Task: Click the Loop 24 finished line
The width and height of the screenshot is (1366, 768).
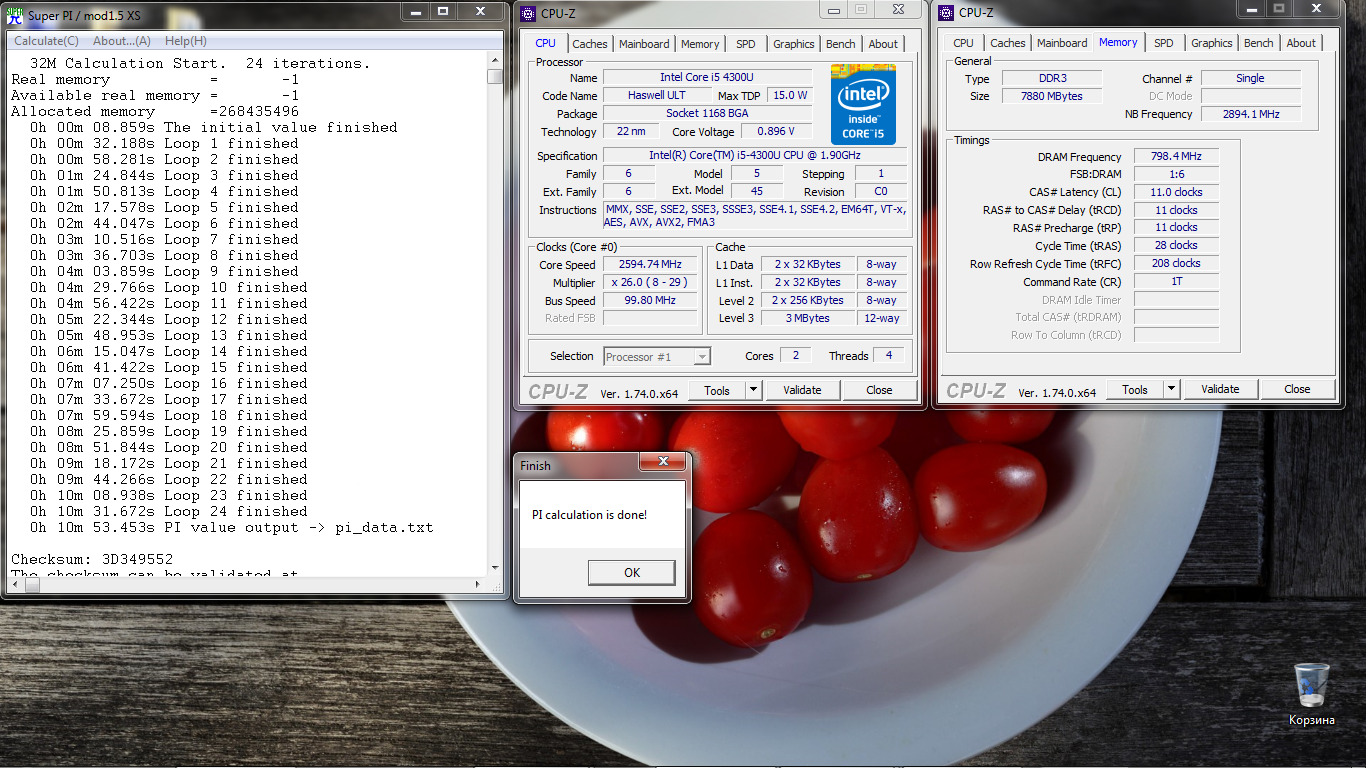Action: pos(169,511)
